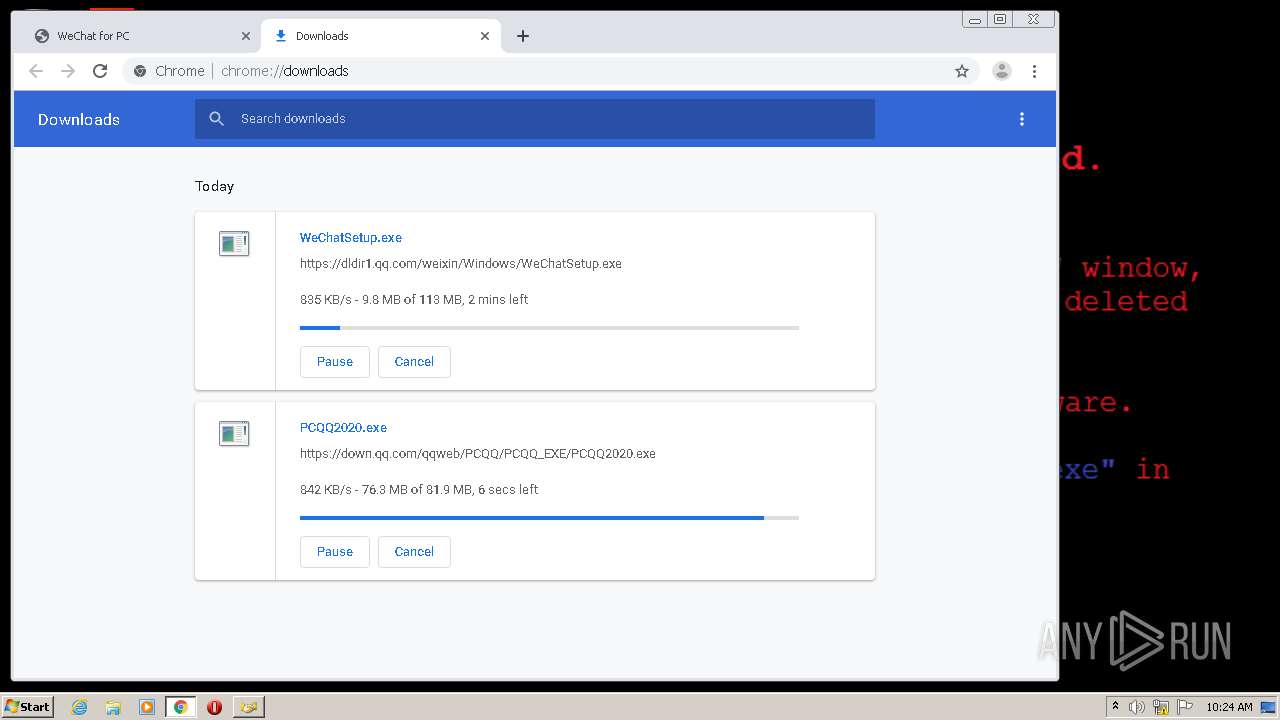Viewport: 1280px width, 720px height.
Task: Click the PCQQ2020 speed and size status text
Action: click(419, 490)
